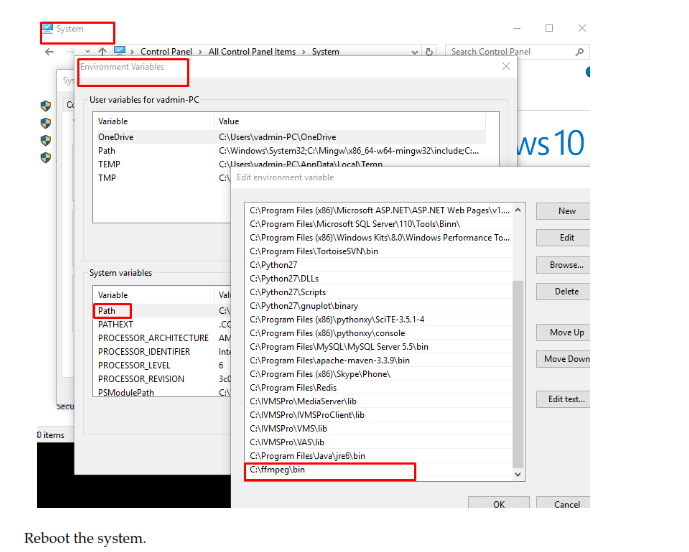This screenshot has width=689, height=552.
Task: Select OneDrive user variable row
Action: [x=291, y=137]
